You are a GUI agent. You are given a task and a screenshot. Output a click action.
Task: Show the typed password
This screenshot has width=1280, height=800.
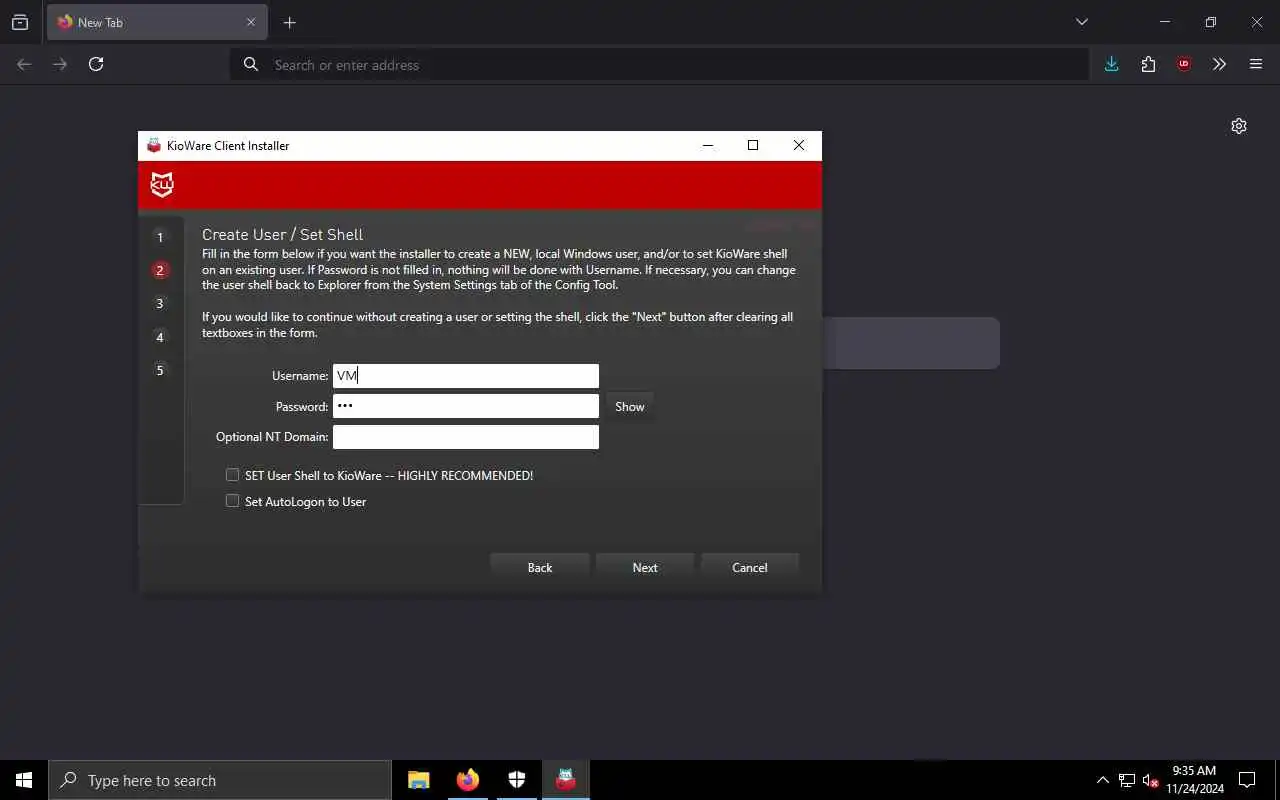click(630, 407)
